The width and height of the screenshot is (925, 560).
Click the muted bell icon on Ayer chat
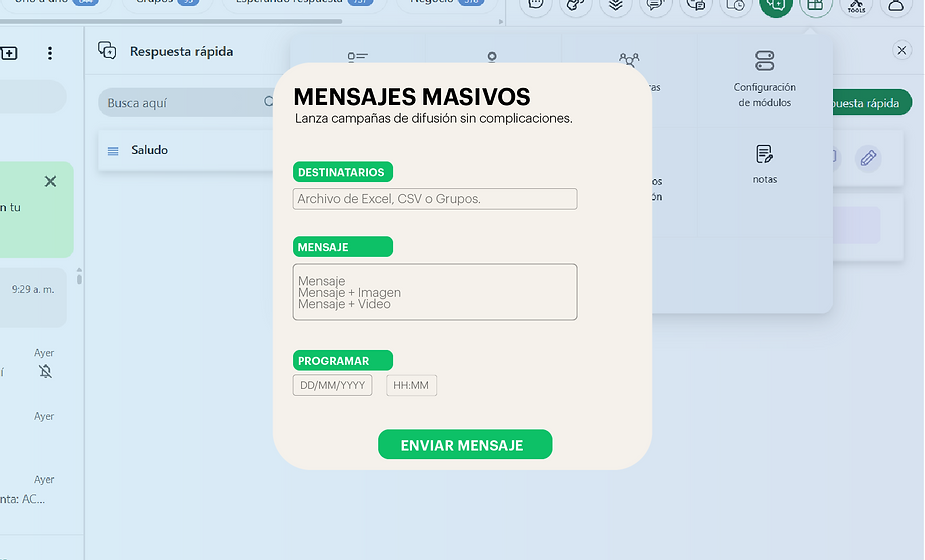(45, 371)
